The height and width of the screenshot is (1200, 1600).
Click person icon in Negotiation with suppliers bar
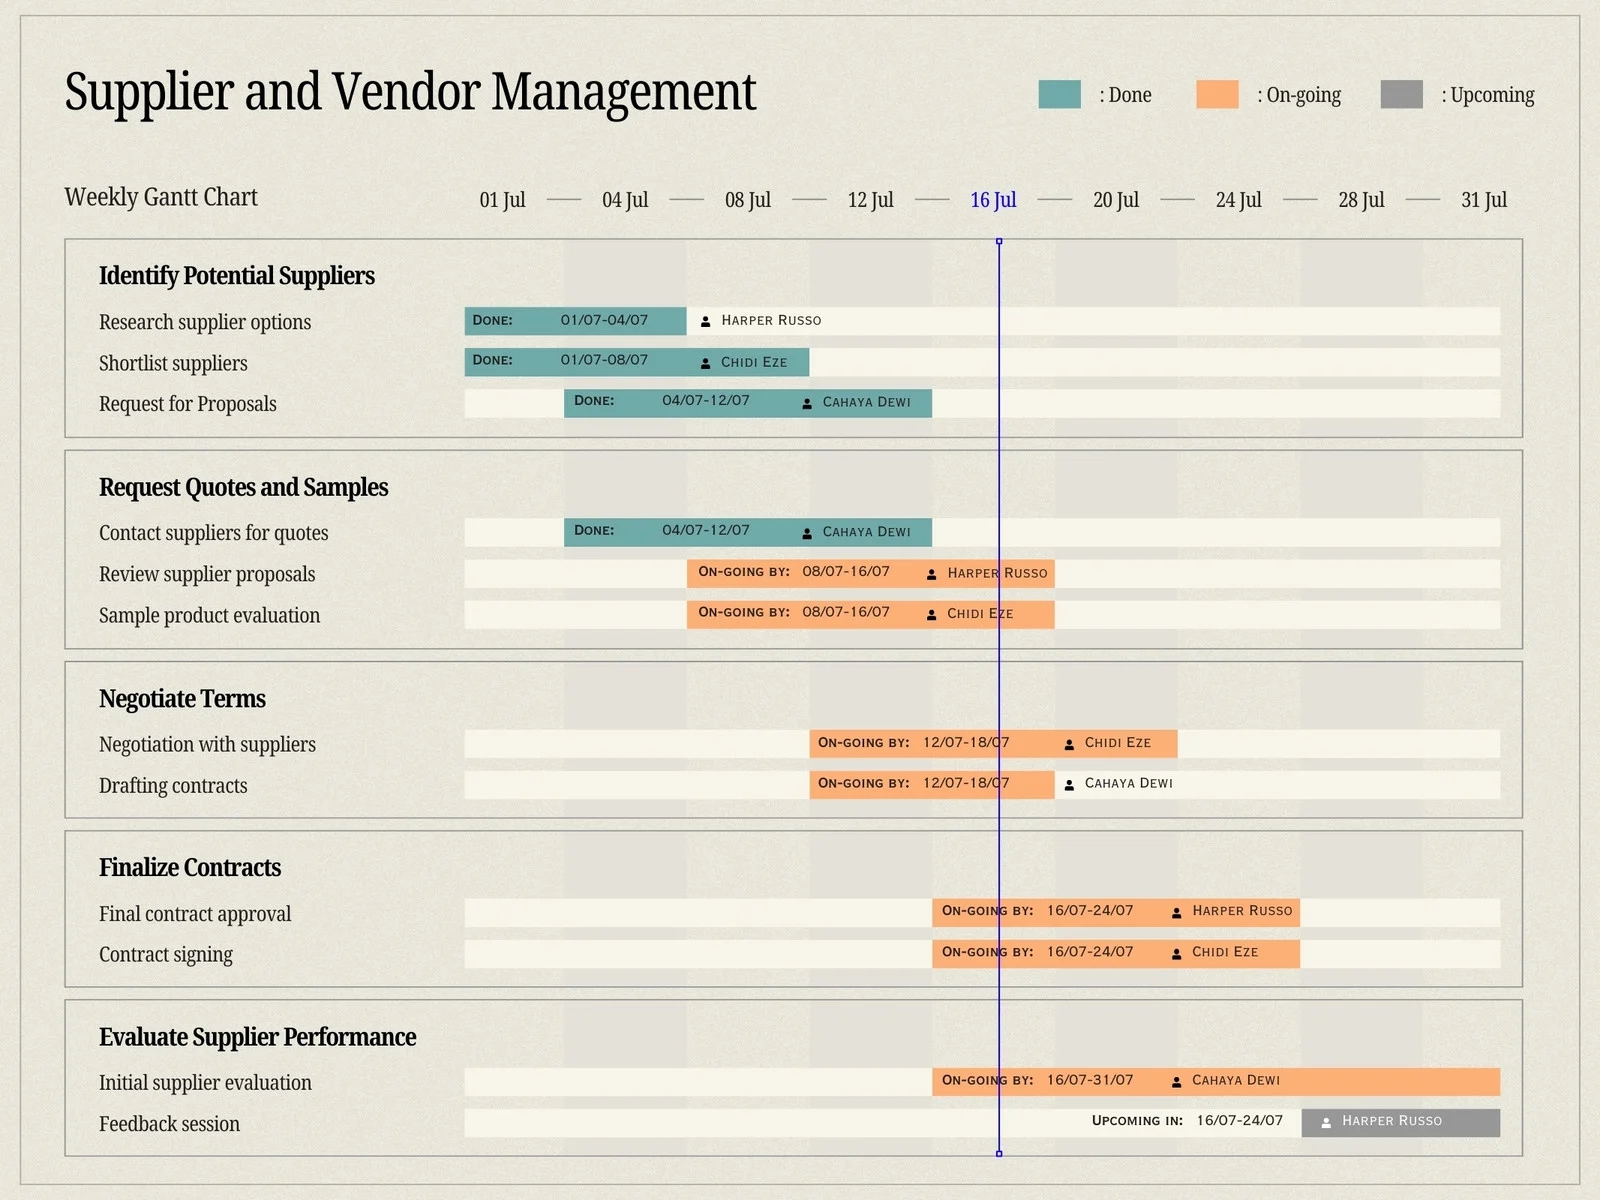point(1069,744)
